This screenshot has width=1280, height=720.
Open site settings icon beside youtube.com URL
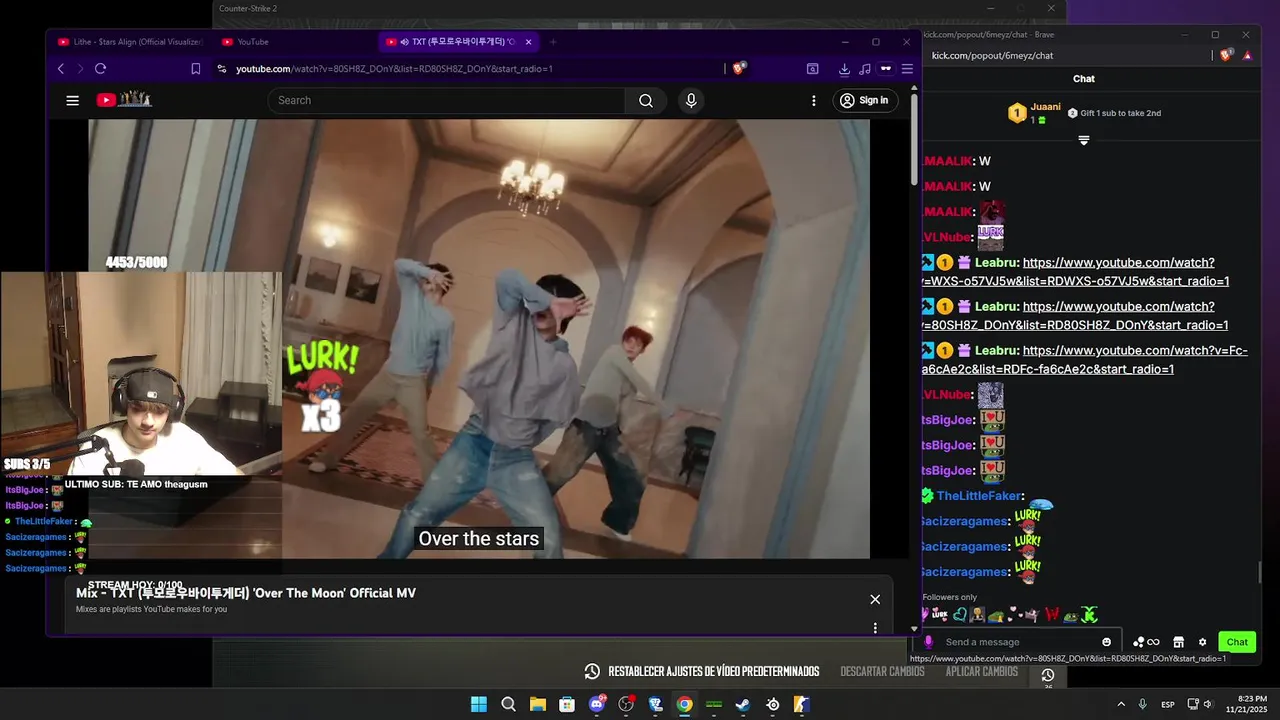coord(222,69)
